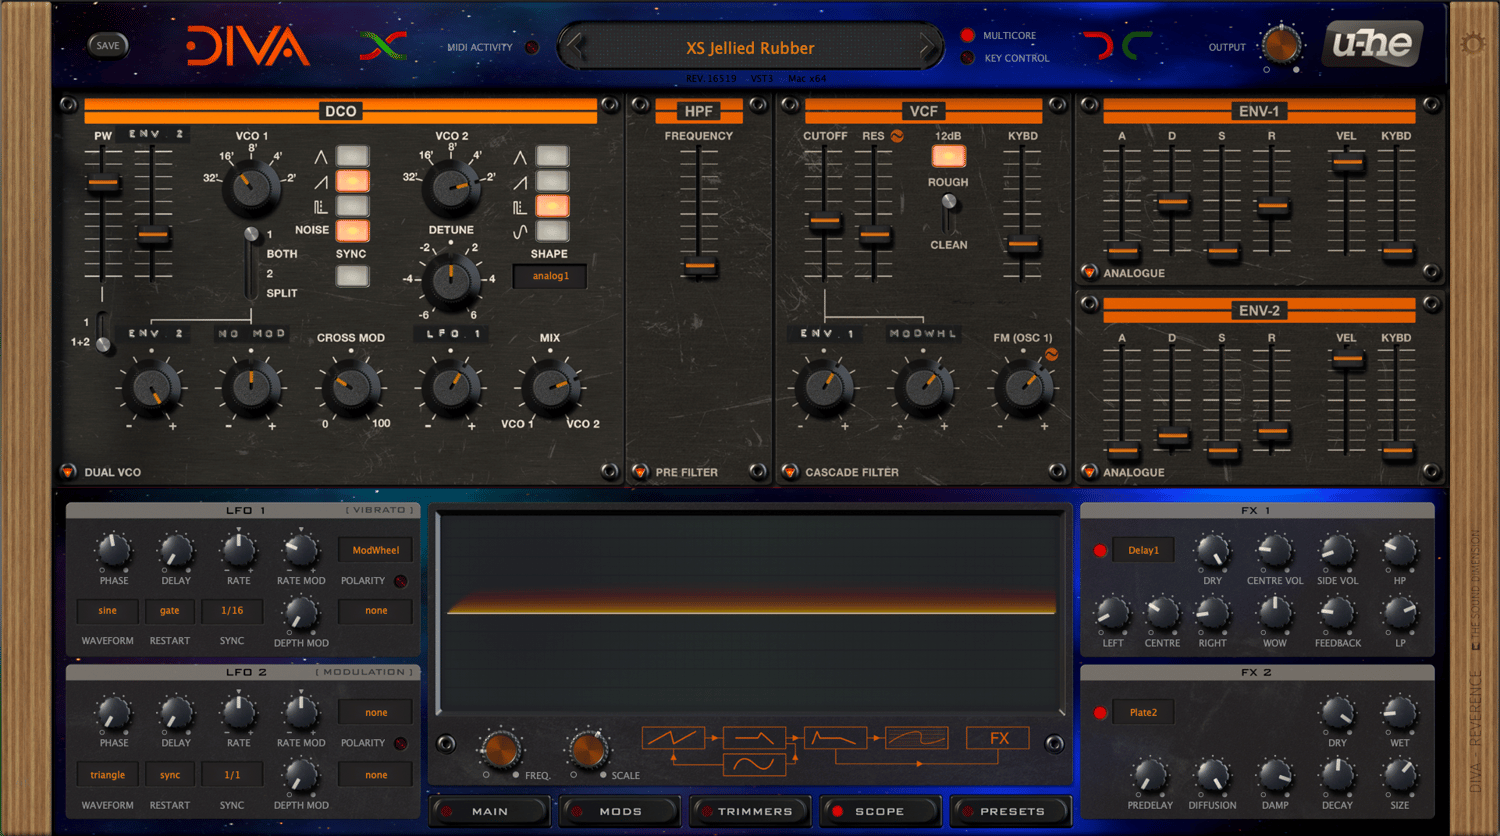The image size is (1500, 836).
Task: Click the scope FX tap button
Action: 998,738
